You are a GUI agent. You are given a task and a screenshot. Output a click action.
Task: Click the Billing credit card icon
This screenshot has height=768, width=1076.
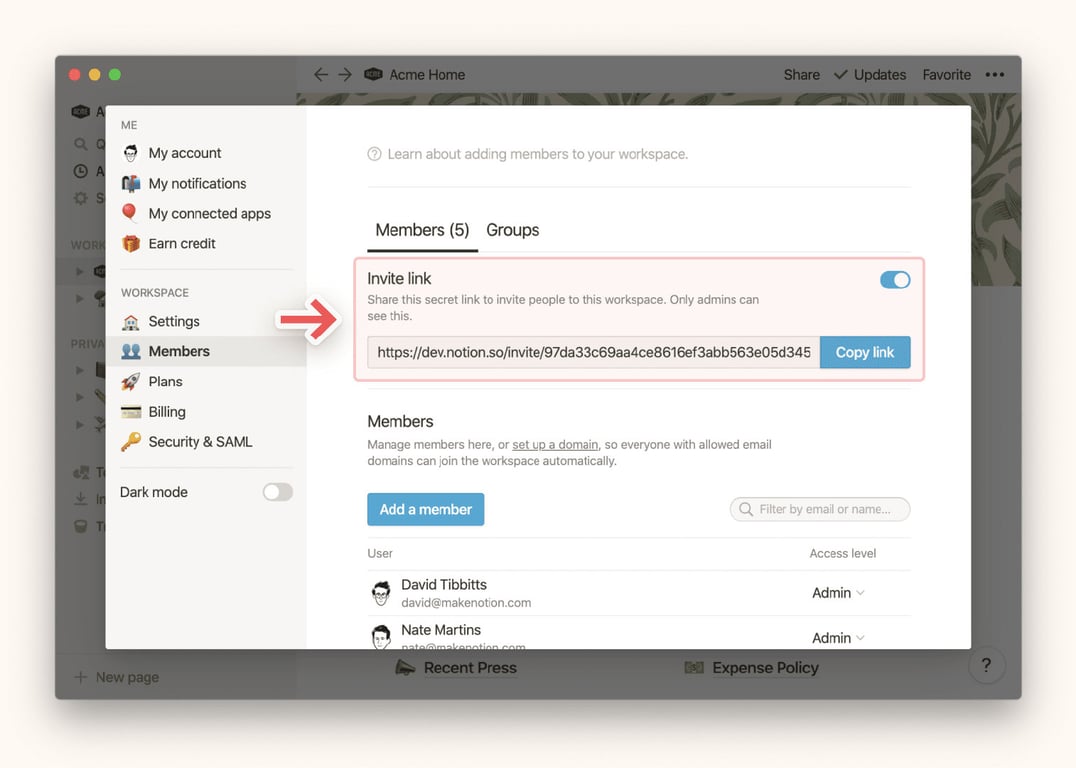[130, 412]
